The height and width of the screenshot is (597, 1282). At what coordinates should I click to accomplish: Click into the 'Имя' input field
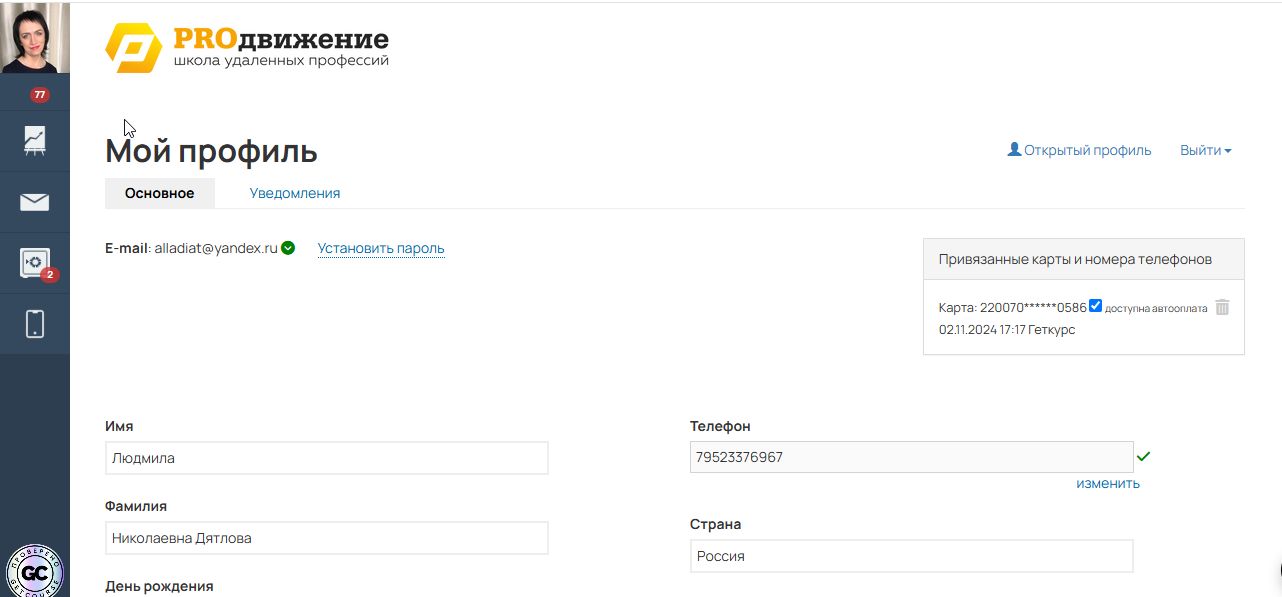coord(326,458)
